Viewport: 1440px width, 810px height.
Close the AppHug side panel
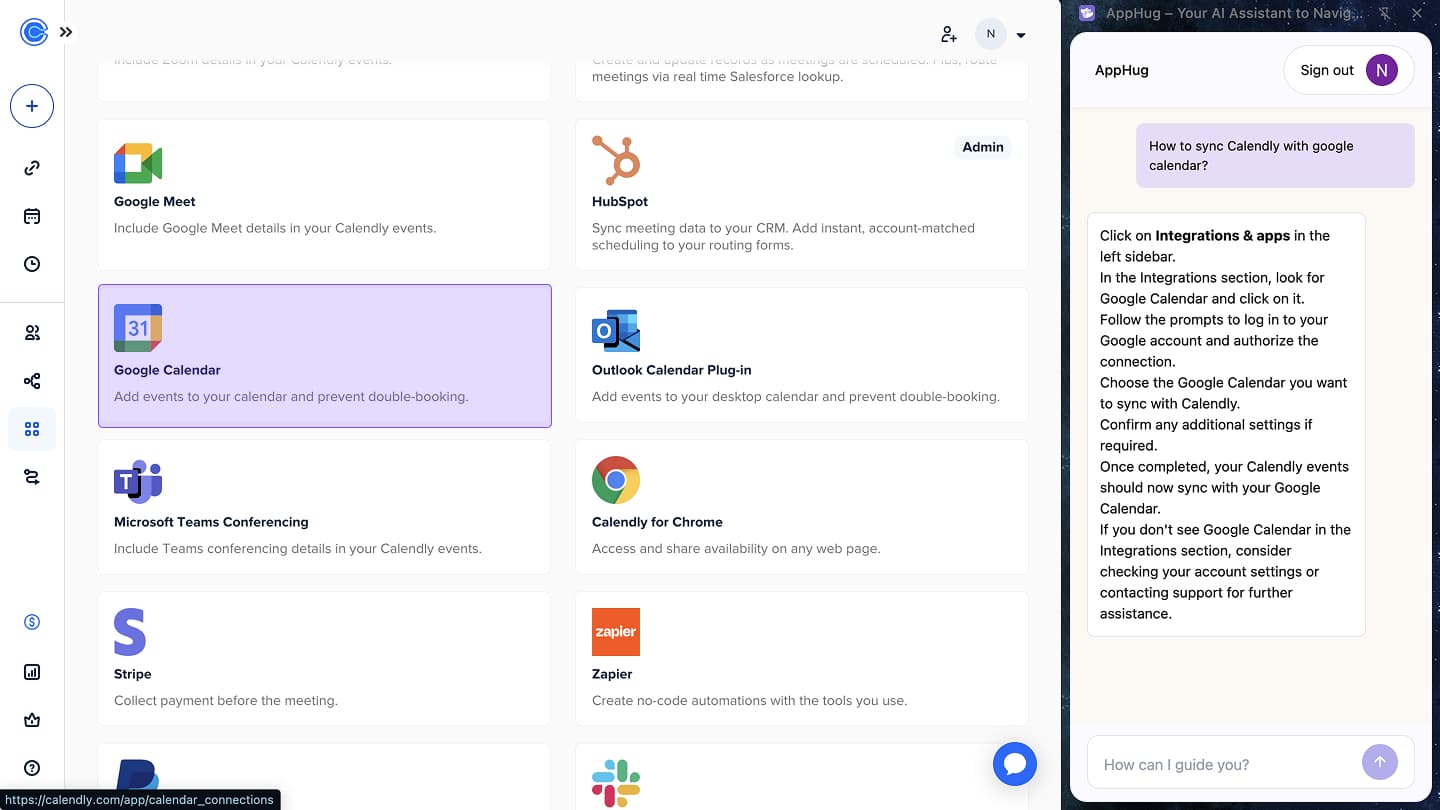1416,13
